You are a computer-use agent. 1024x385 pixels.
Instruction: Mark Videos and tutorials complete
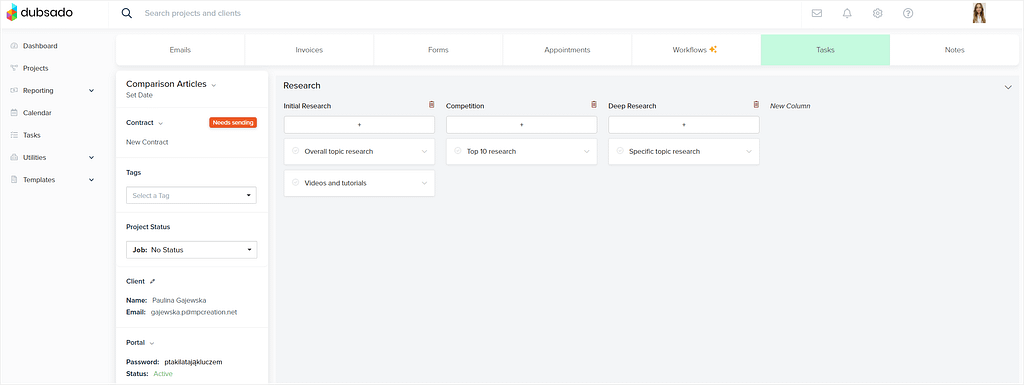point(295,183)
